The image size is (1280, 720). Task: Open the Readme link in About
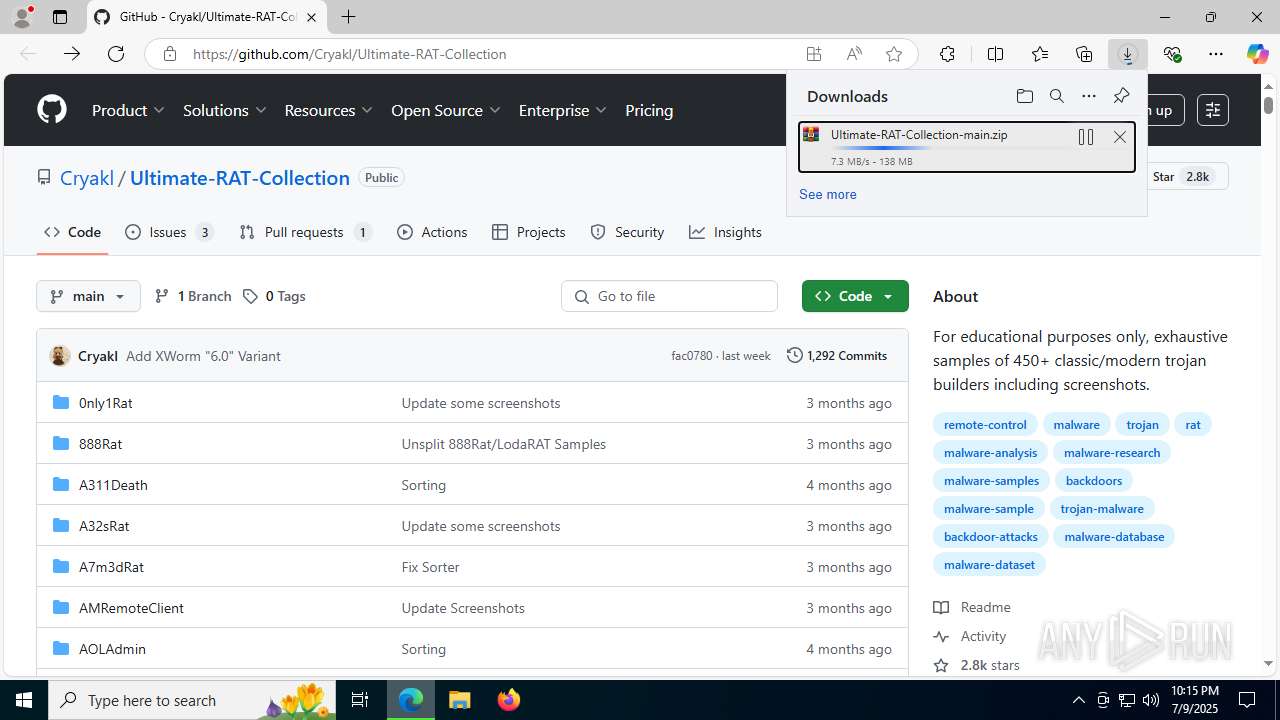coord(972,607)
